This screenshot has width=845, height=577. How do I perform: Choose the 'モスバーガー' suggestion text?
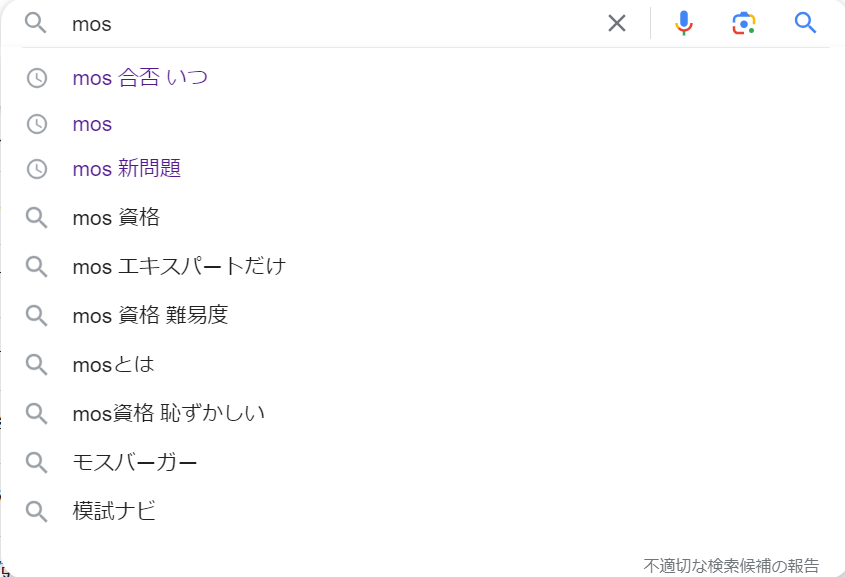[135, 462]
